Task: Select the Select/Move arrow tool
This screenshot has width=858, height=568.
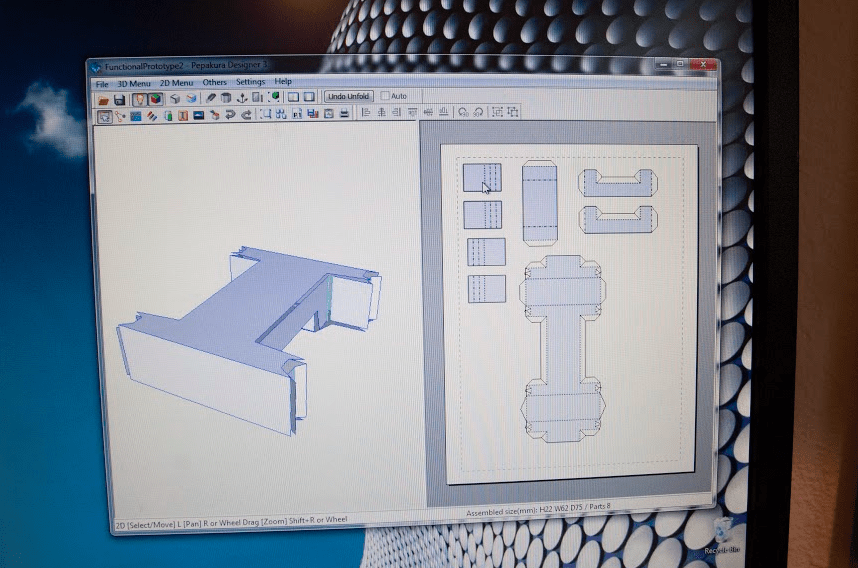Action: point(105,117)
